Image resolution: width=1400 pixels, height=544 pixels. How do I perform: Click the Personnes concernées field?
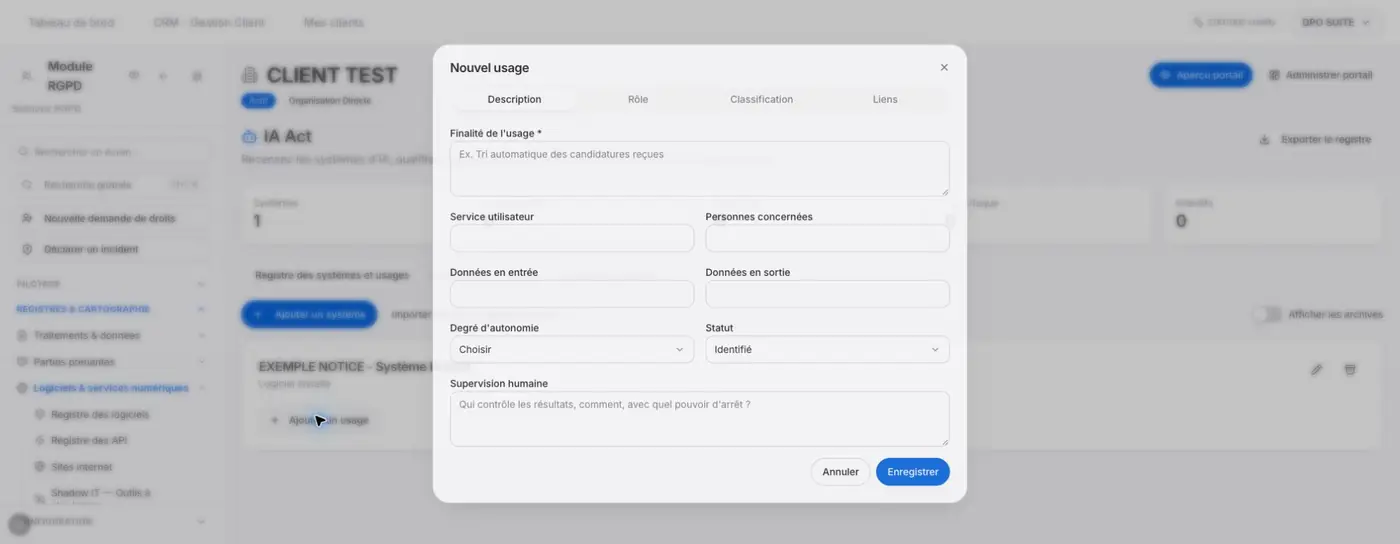tap(827, 238)
